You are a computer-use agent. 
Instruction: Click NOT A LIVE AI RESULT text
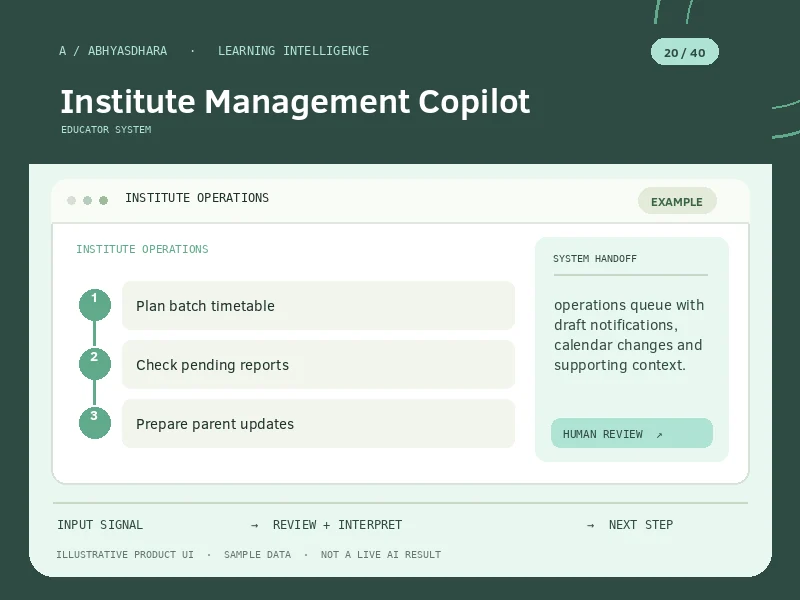[x=381, y=555]
